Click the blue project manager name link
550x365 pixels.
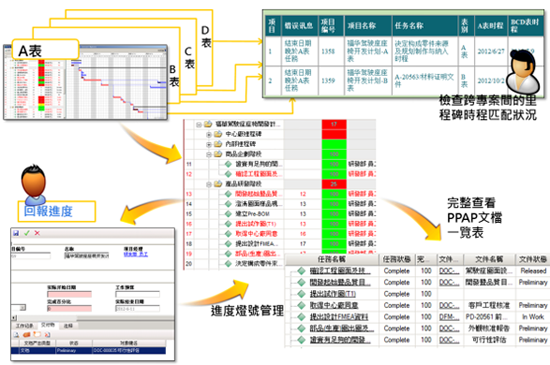coord(135,254)
